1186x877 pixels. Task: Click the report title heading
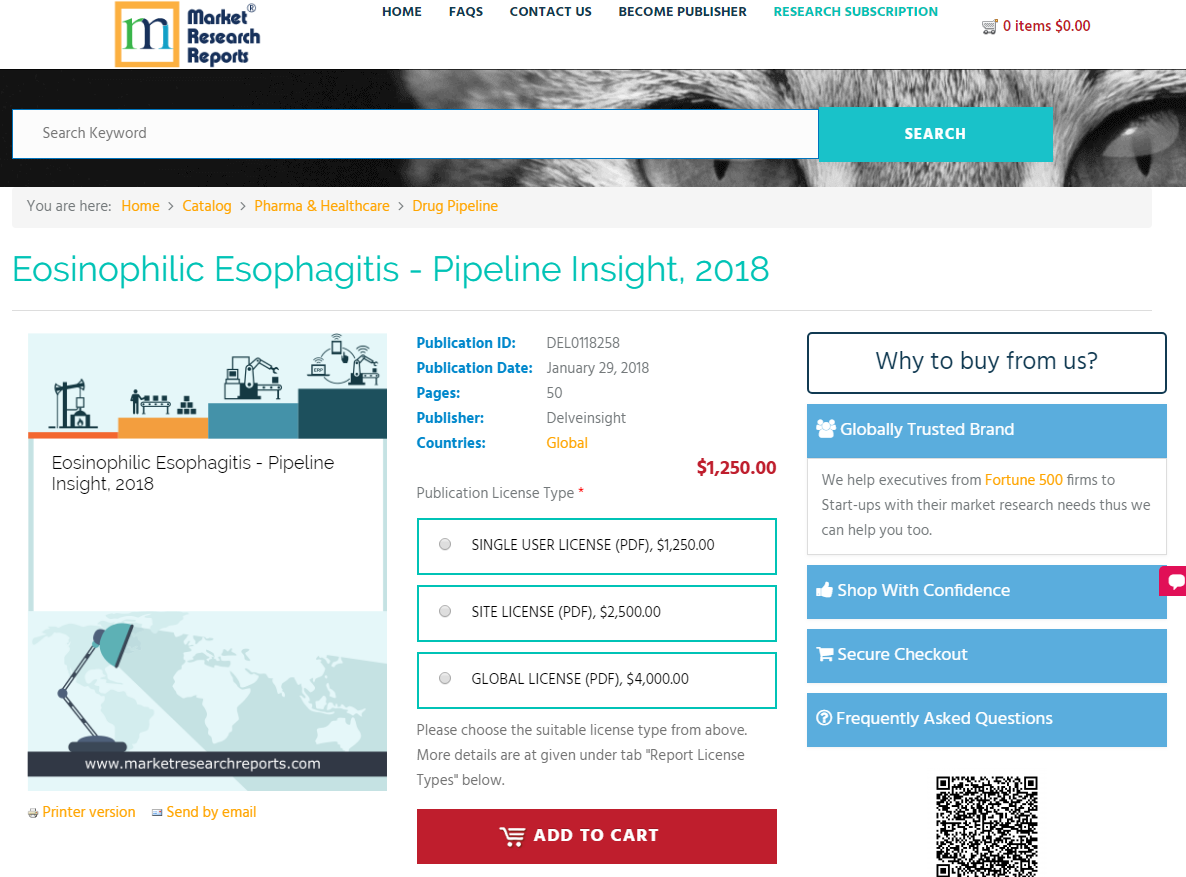pos(390,269)
